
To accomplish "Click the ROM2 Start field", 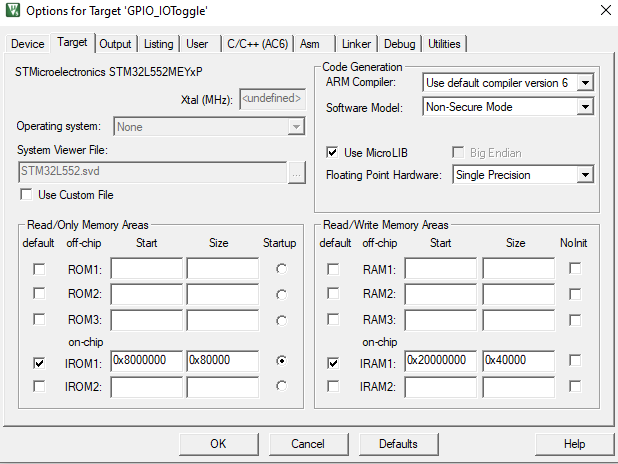I will 147,294.
